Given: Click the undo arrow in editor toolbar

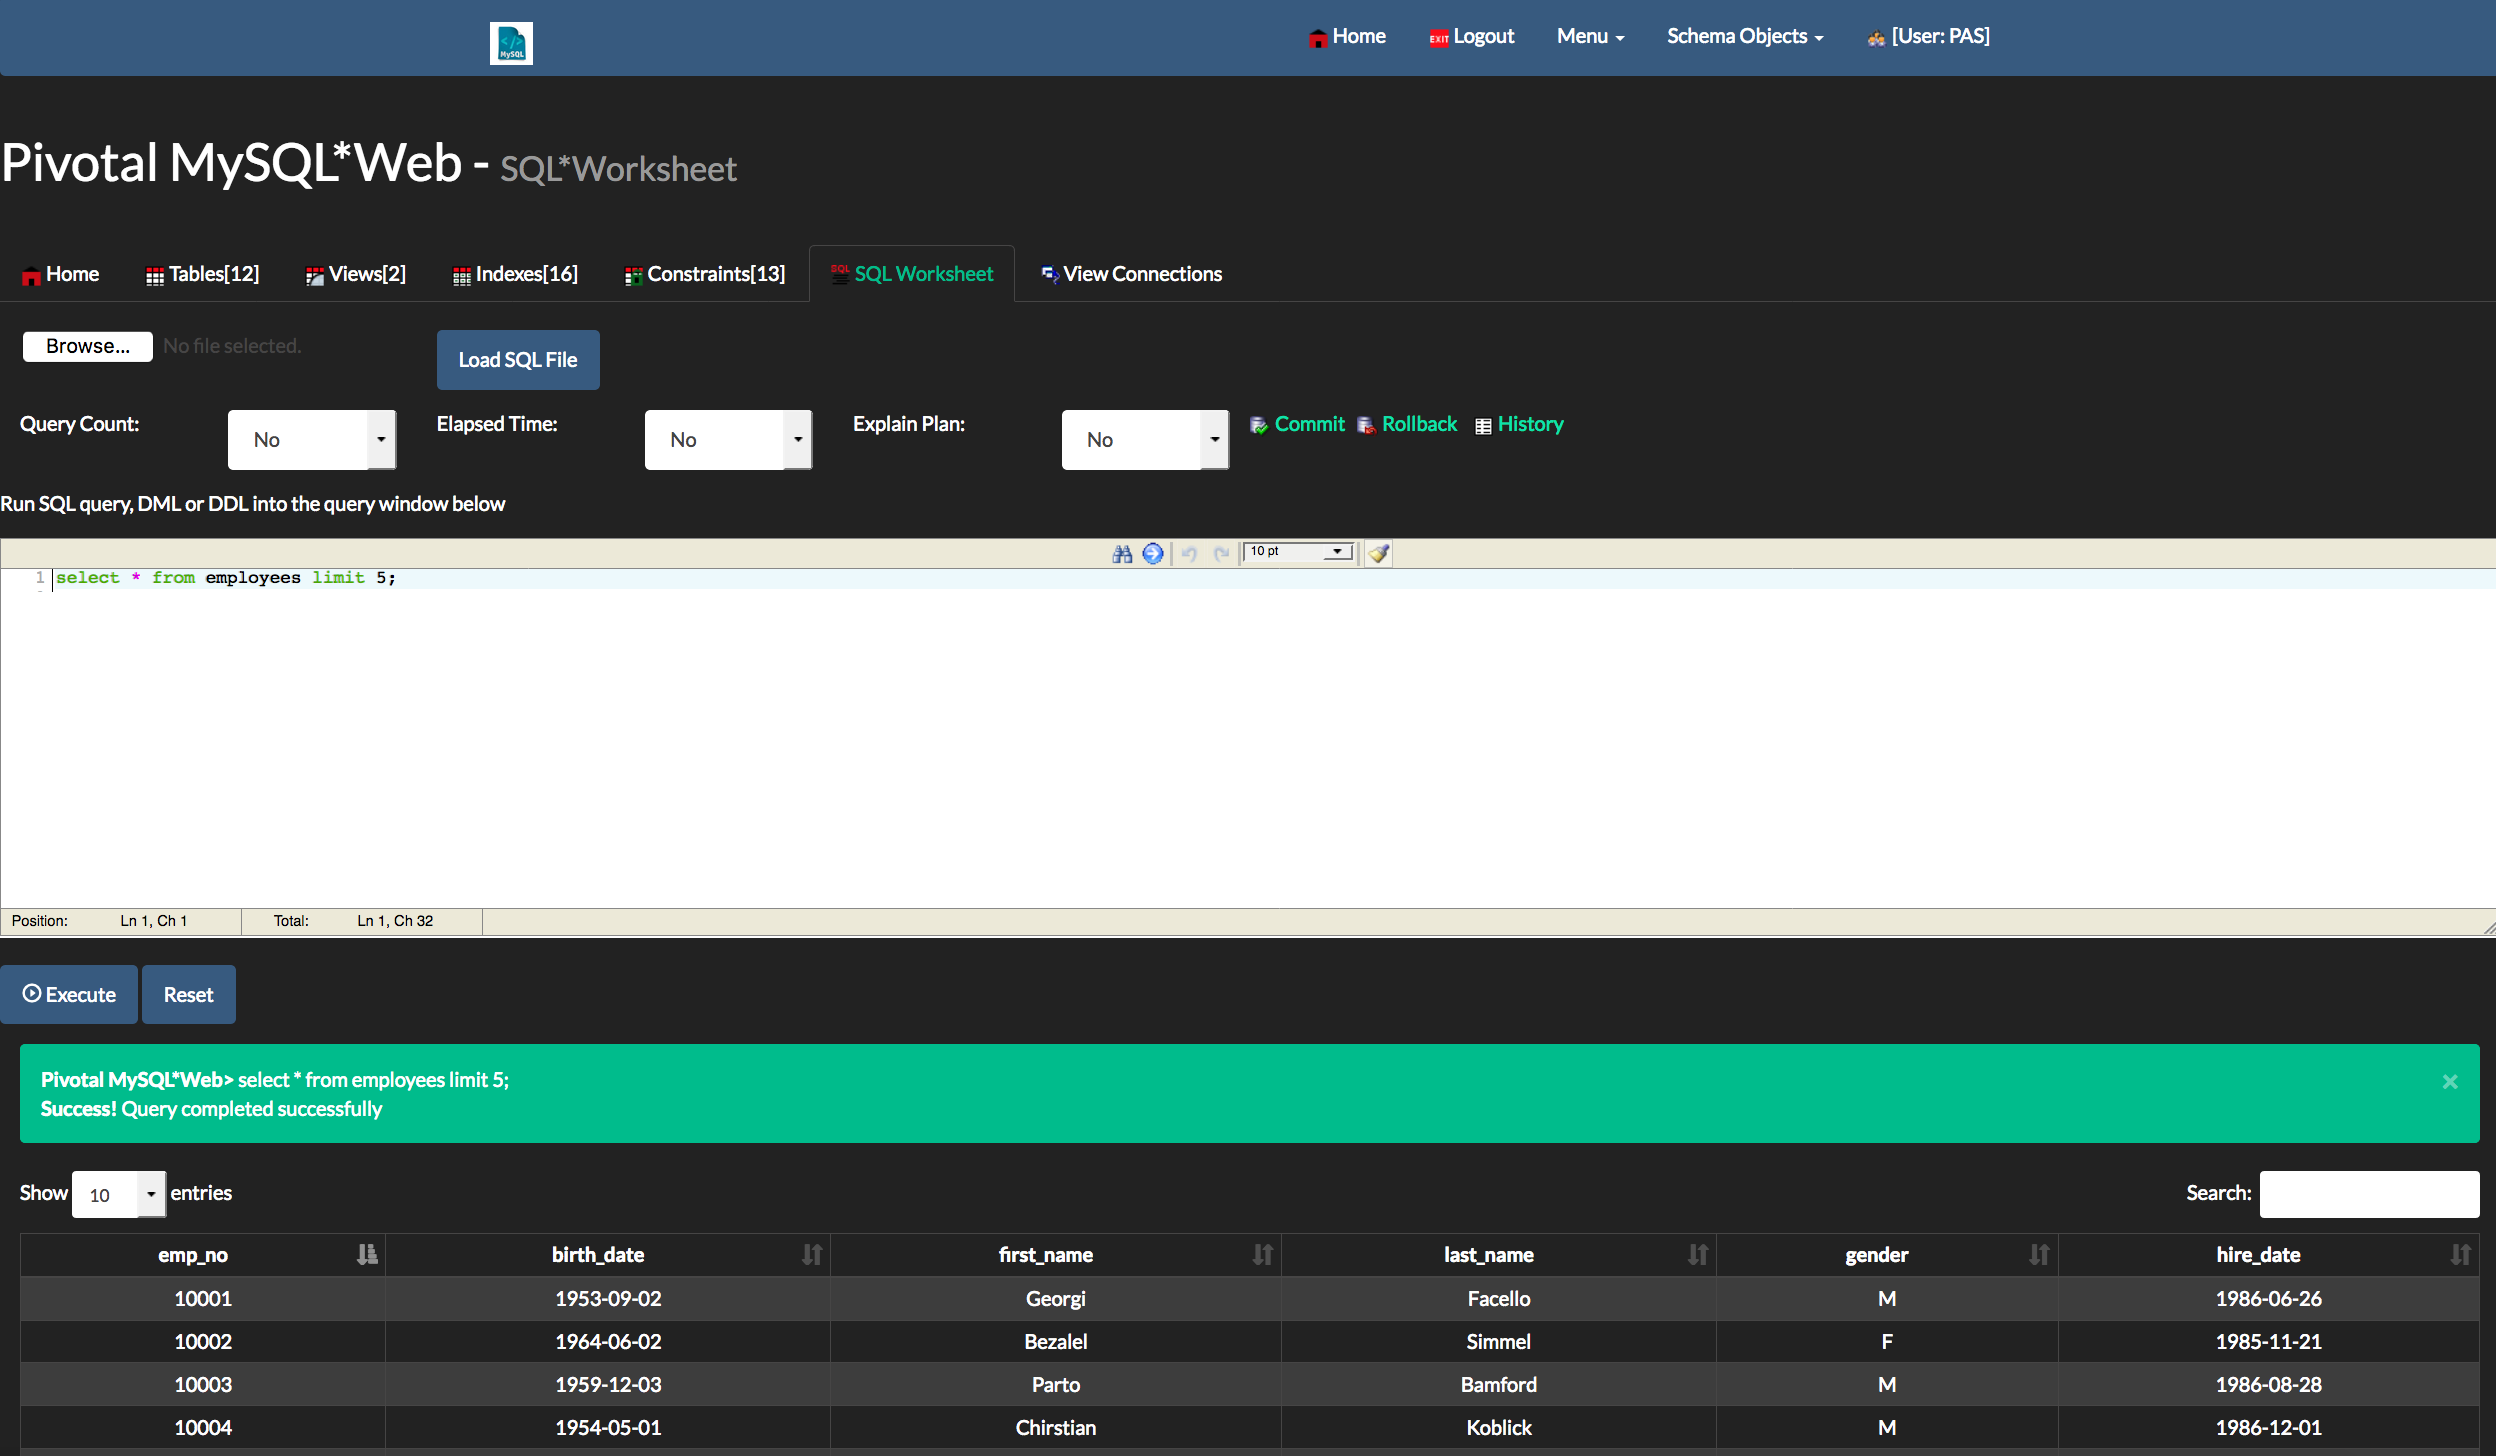Looking at the screenshot, I should tap(1189, 553).
